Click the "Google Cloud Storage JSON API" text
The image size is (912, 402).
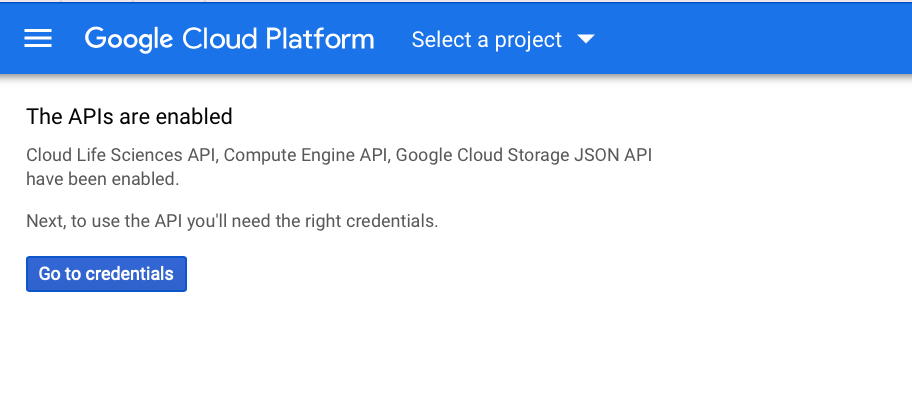click(526, 155)
